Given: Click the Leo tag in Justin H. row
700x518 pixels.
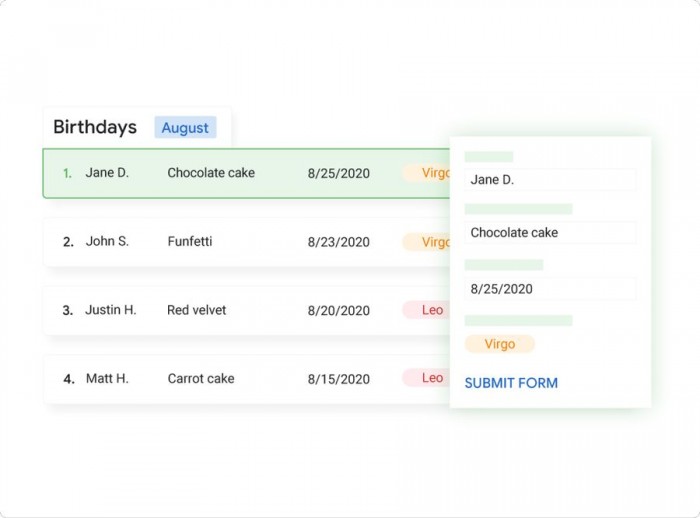Looking at the screenshot, I should point(430,310).
